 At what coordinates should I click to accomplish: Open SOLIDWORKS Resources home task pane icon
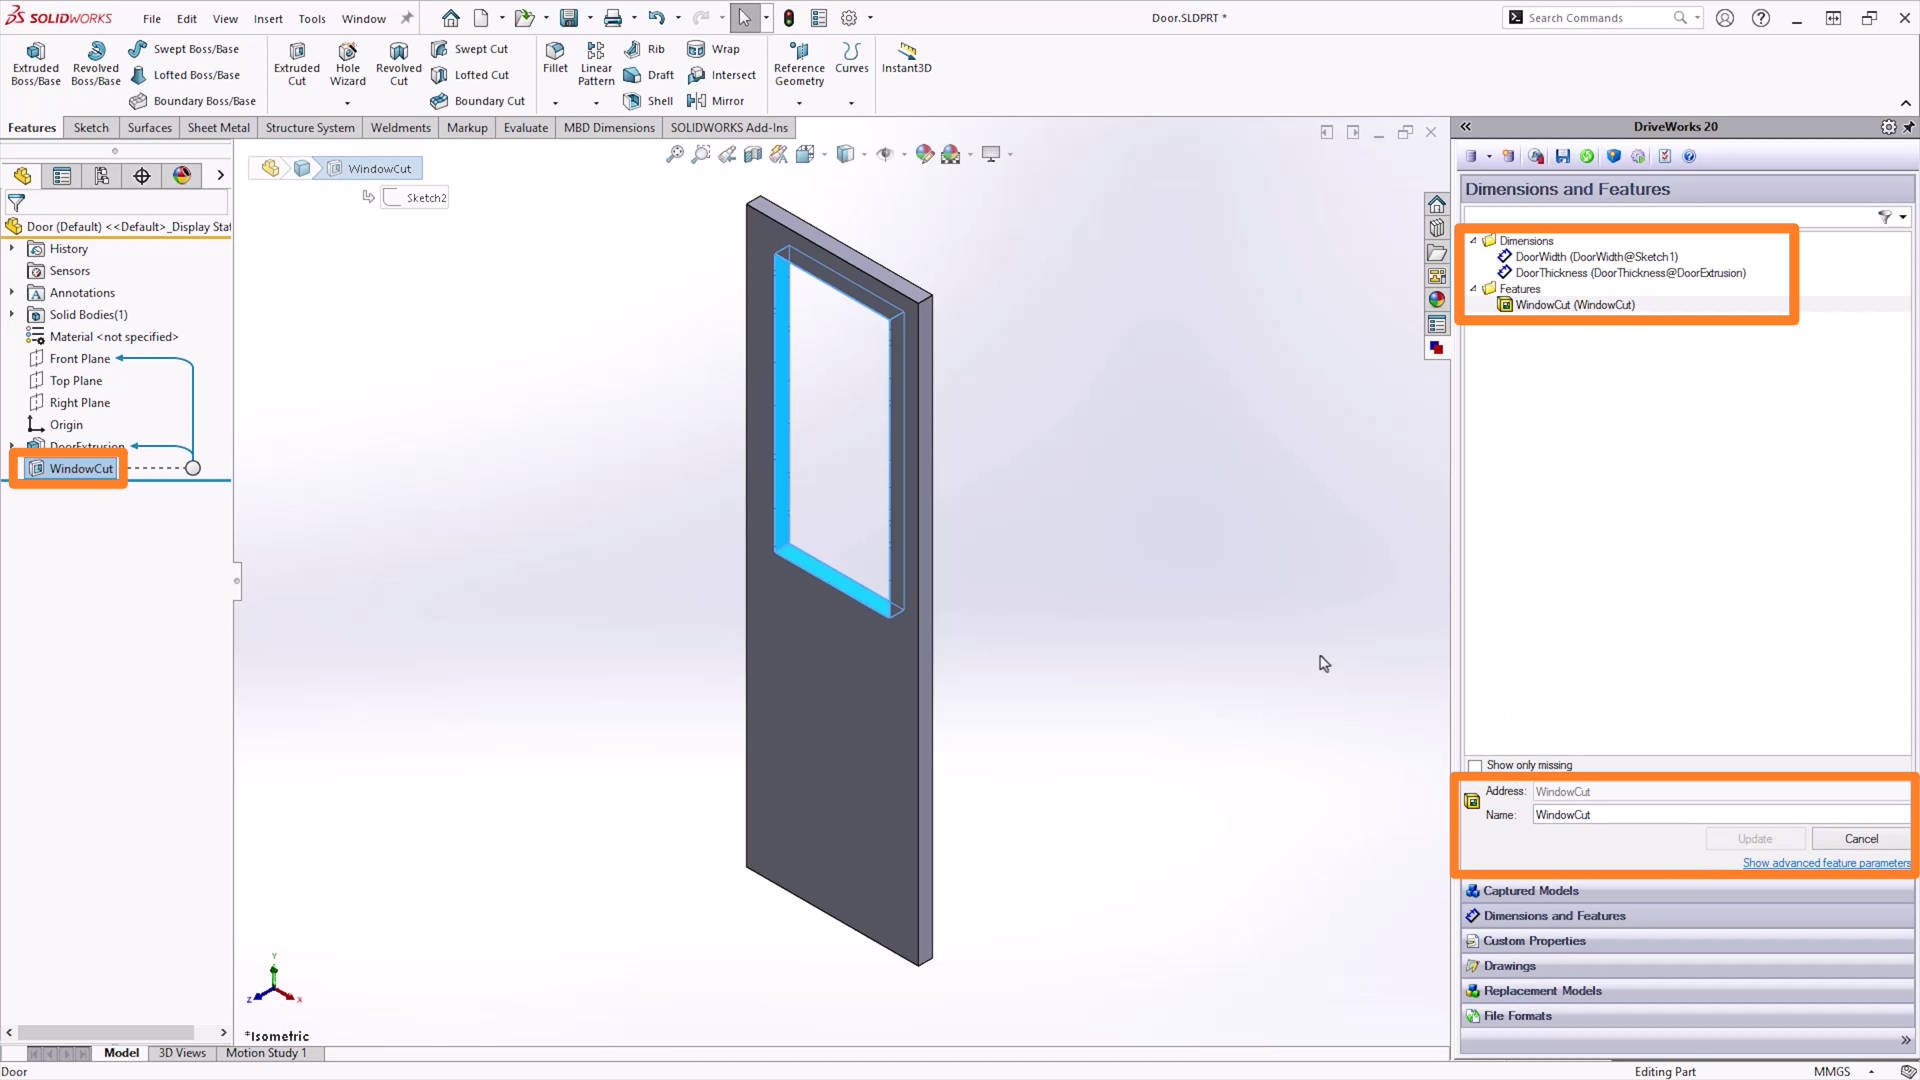pos(1437,204)
